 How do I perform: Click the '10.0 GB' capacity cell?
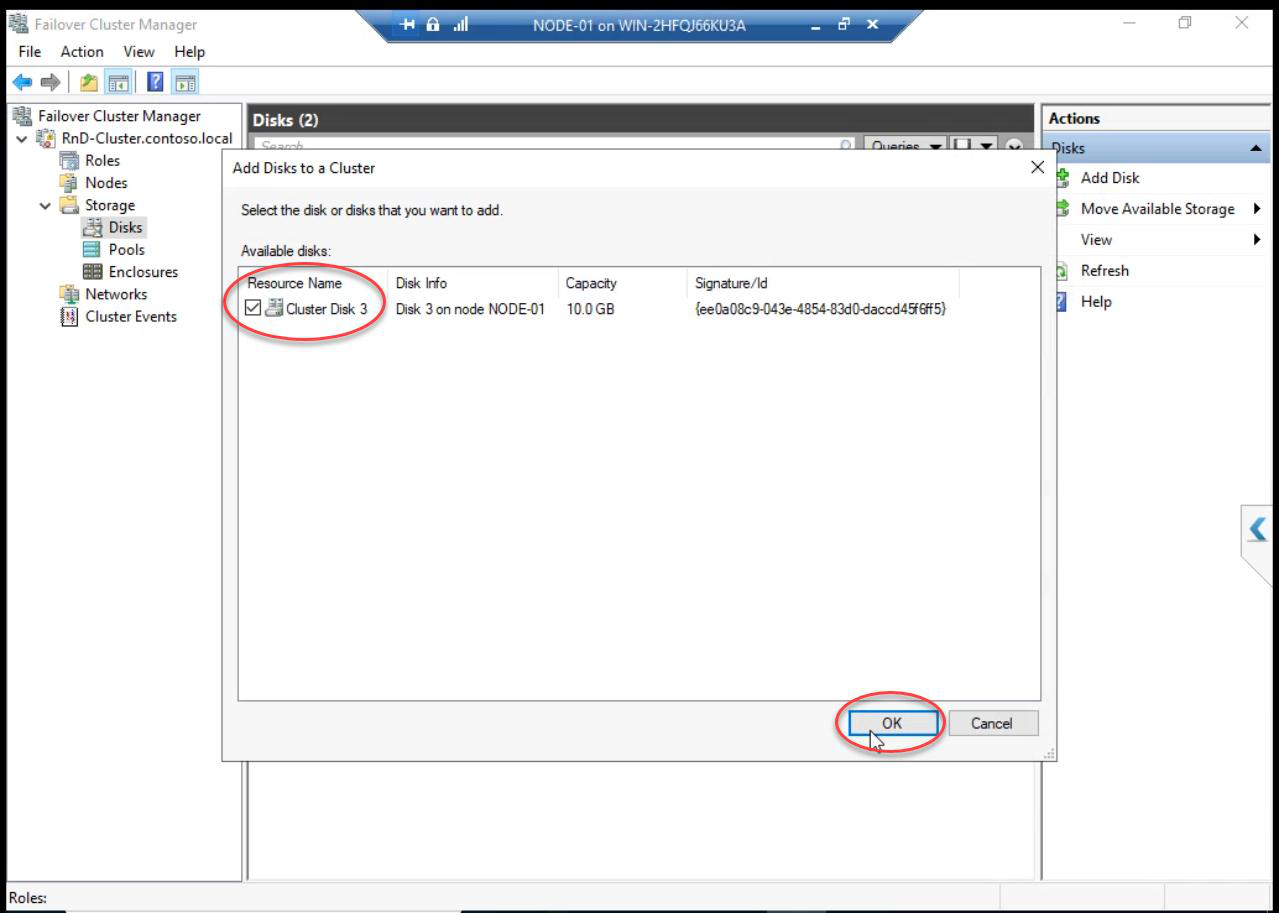pos(590,309)
